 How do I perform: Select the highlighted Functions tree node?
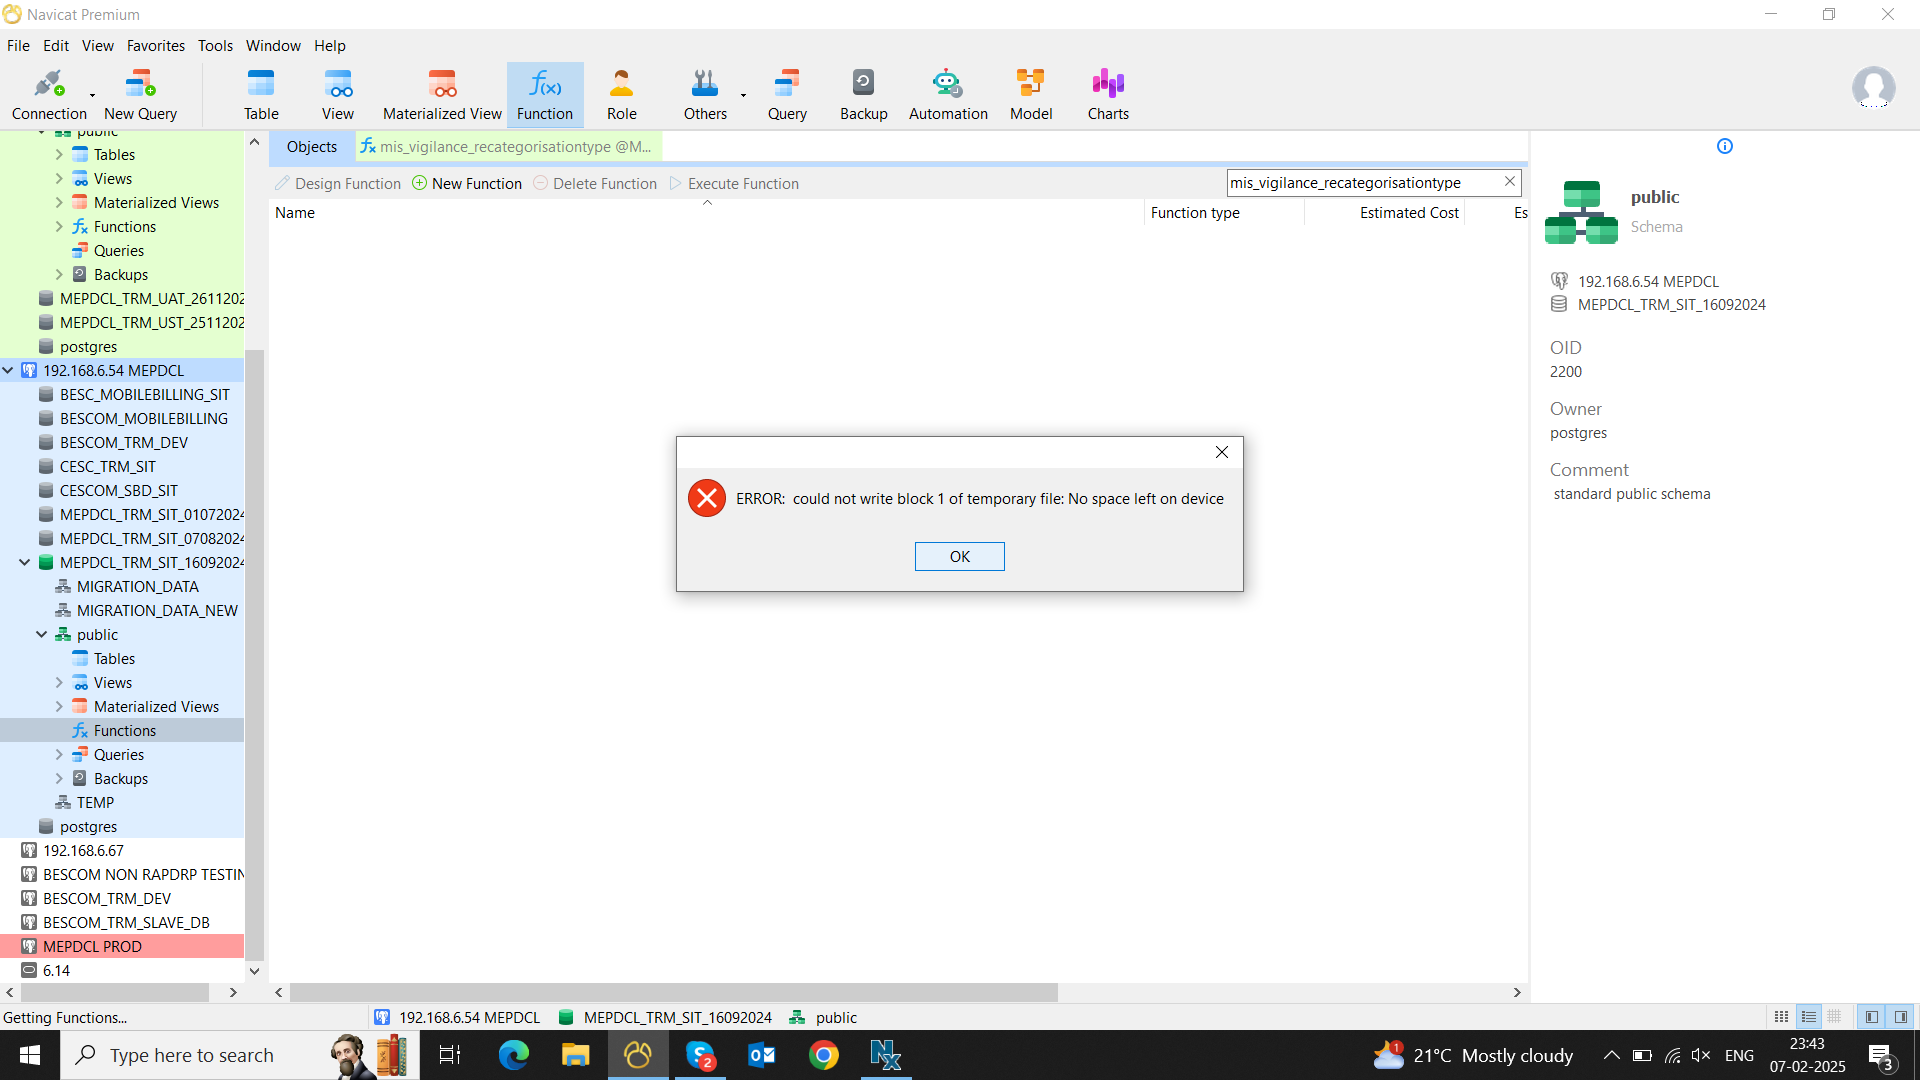point(122,731)
